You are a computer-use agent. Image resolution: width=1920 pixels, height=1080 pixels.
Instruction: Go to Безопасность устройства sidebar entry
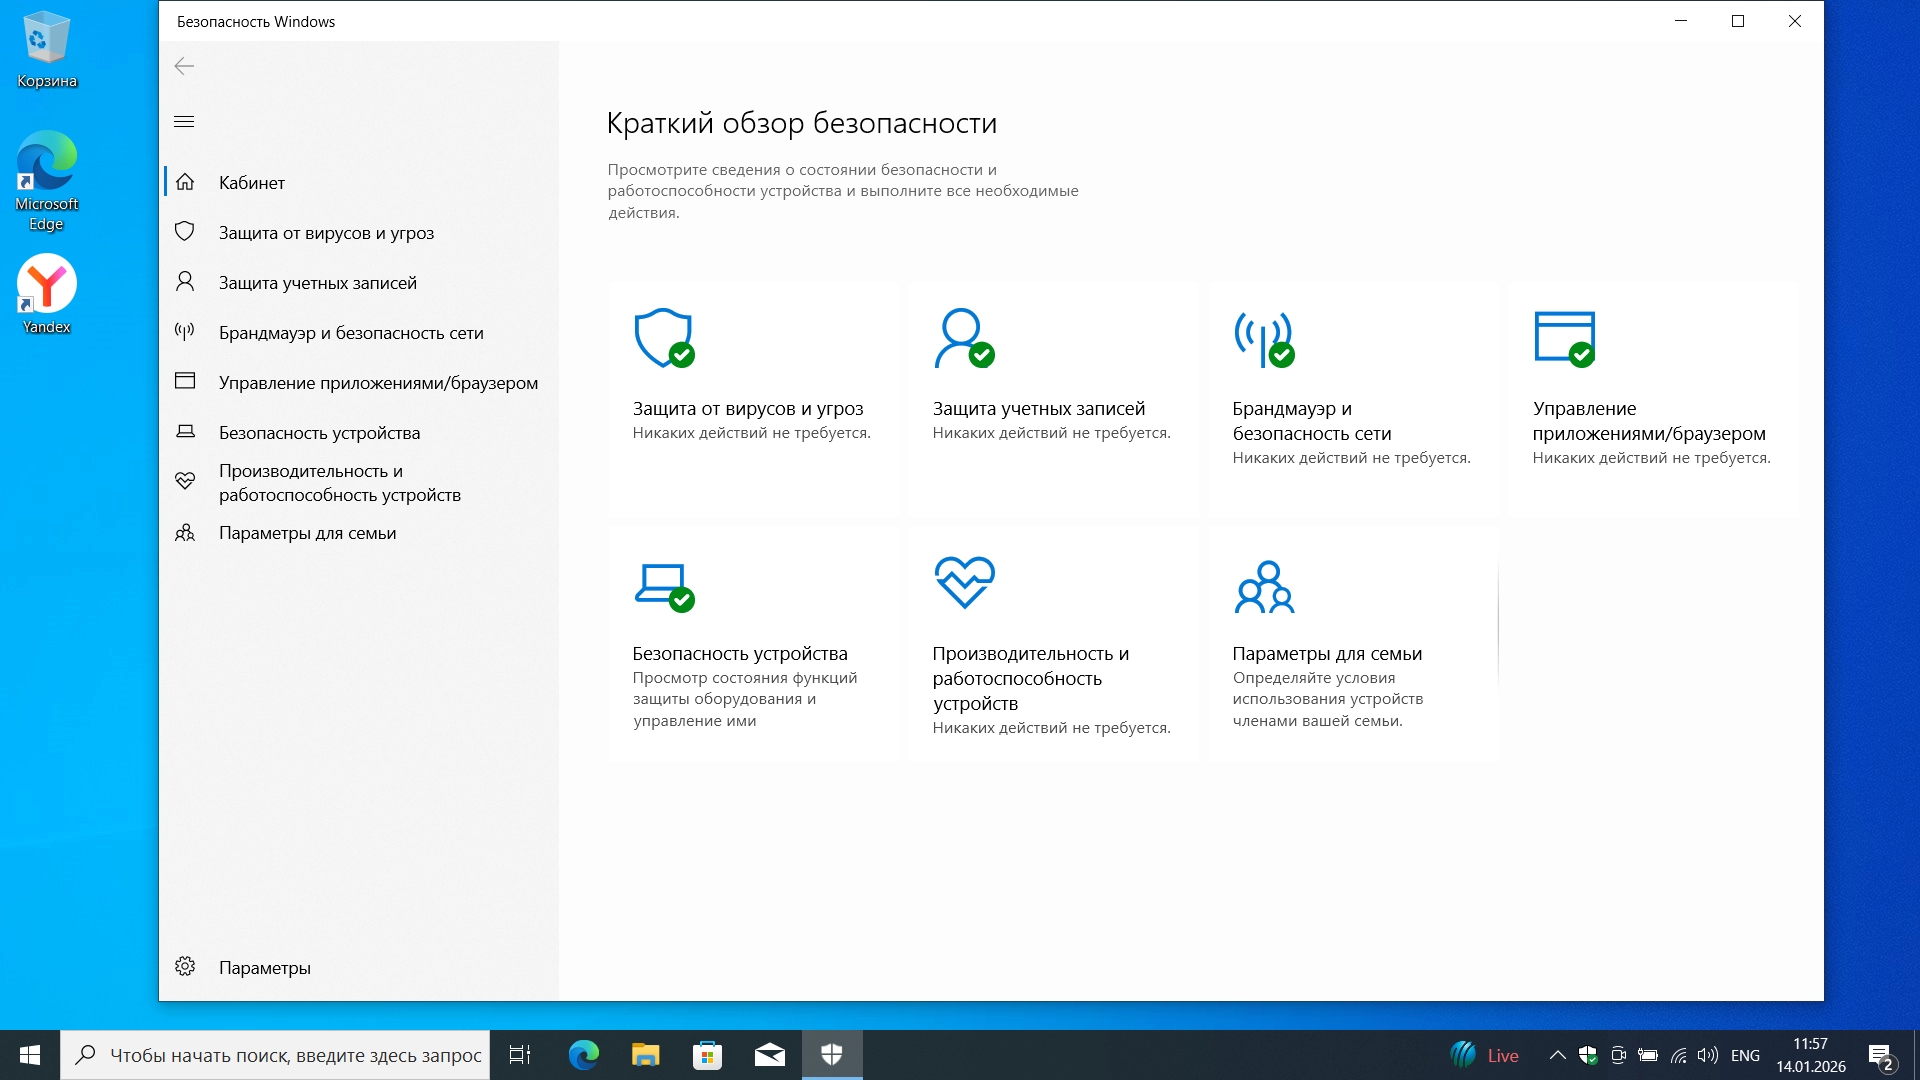click(319, 433)
